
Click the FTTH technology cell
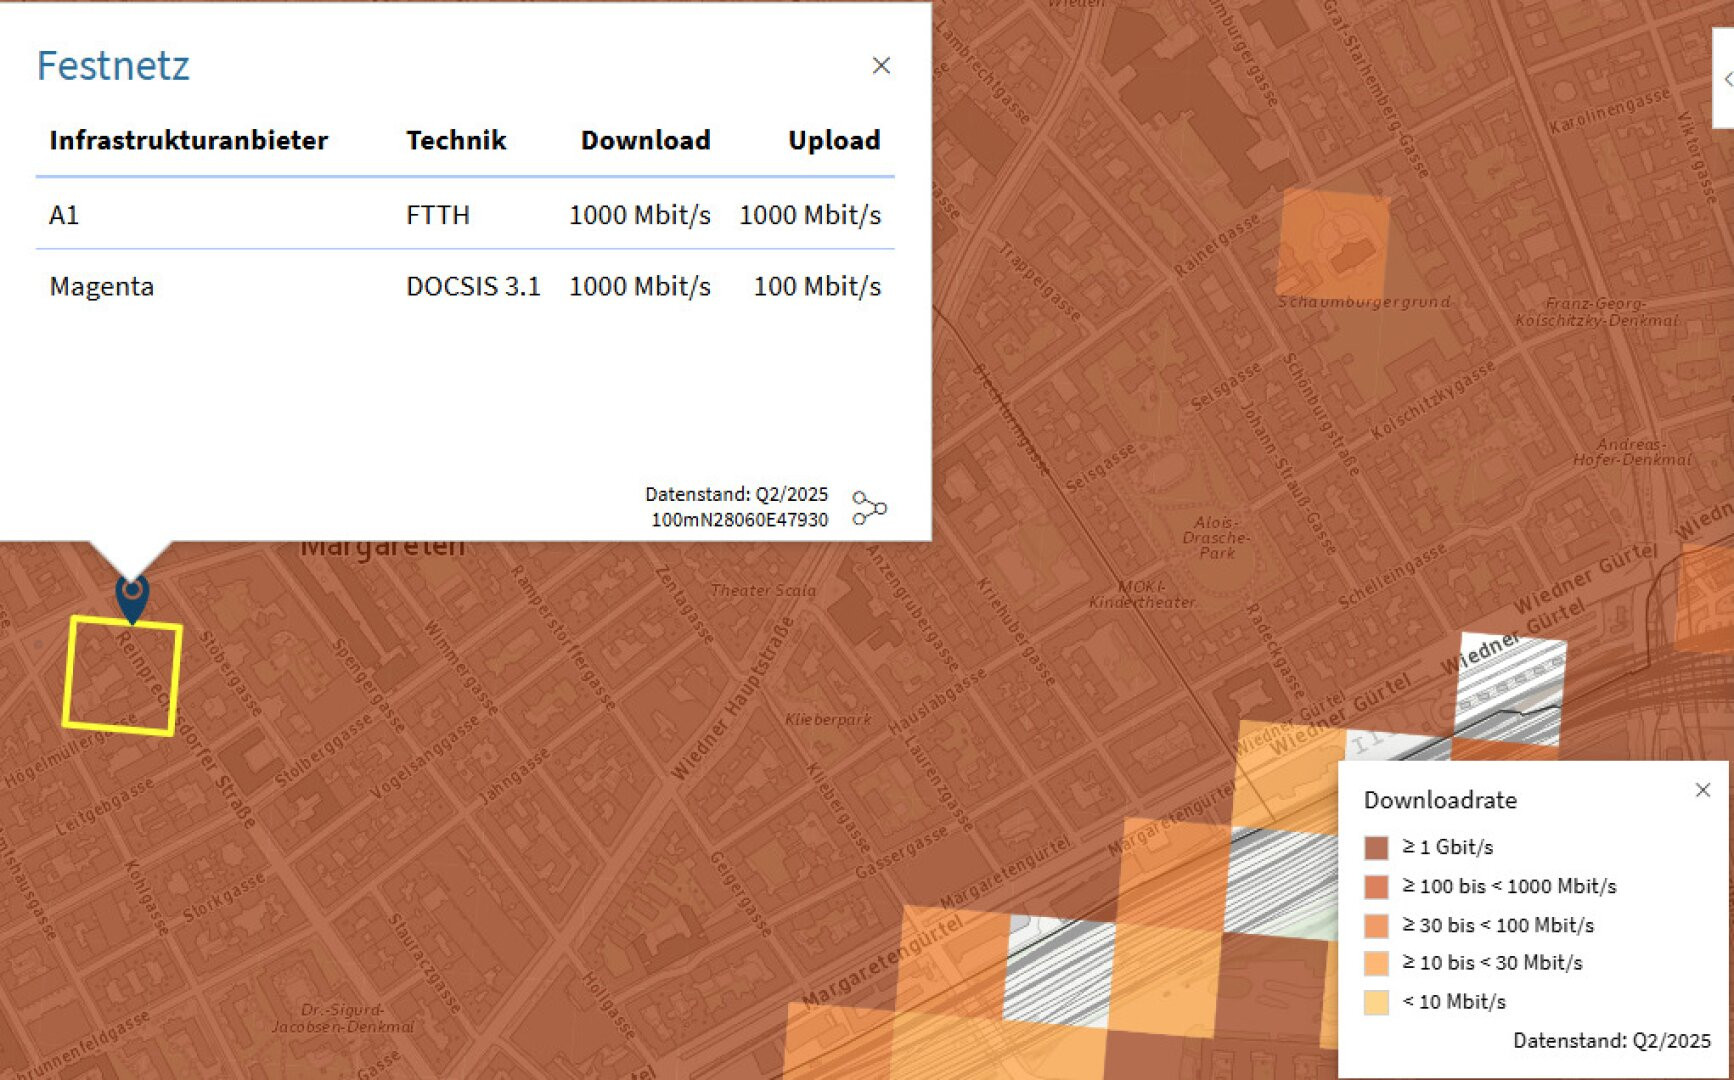pos(438,215)
